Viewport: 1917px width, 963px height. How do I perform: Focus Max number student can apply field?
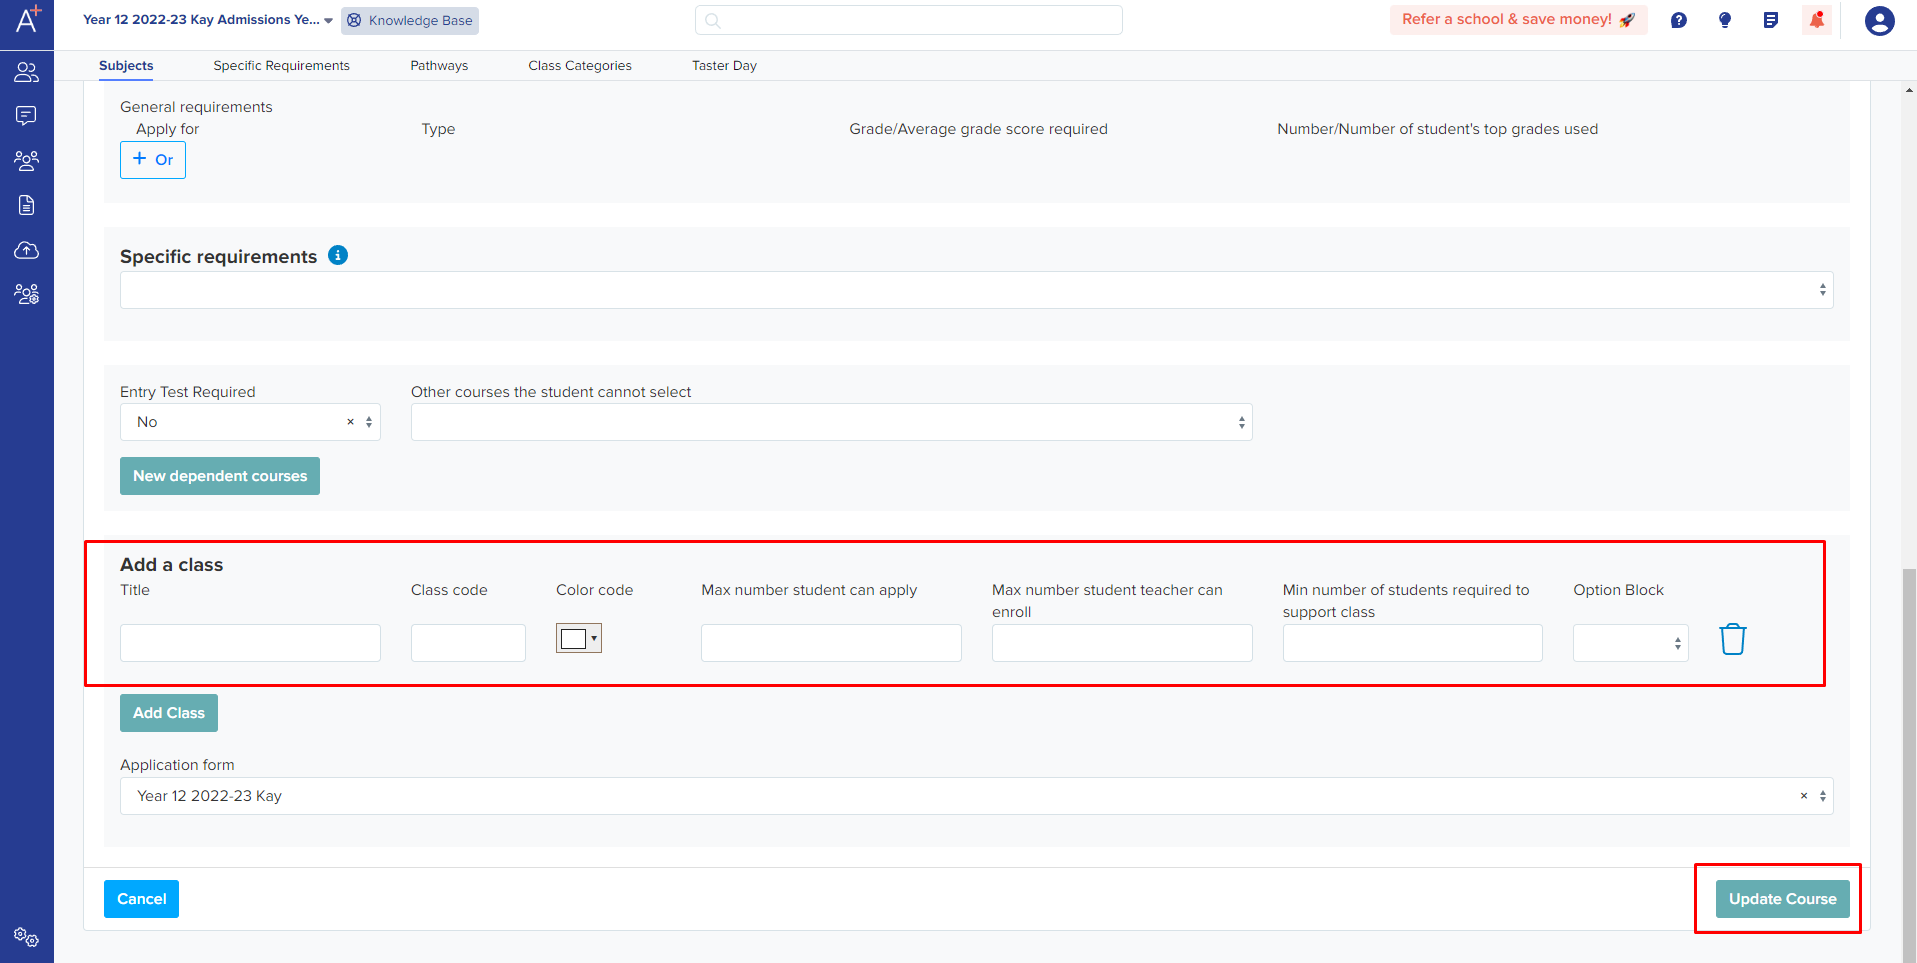point(832,643)
